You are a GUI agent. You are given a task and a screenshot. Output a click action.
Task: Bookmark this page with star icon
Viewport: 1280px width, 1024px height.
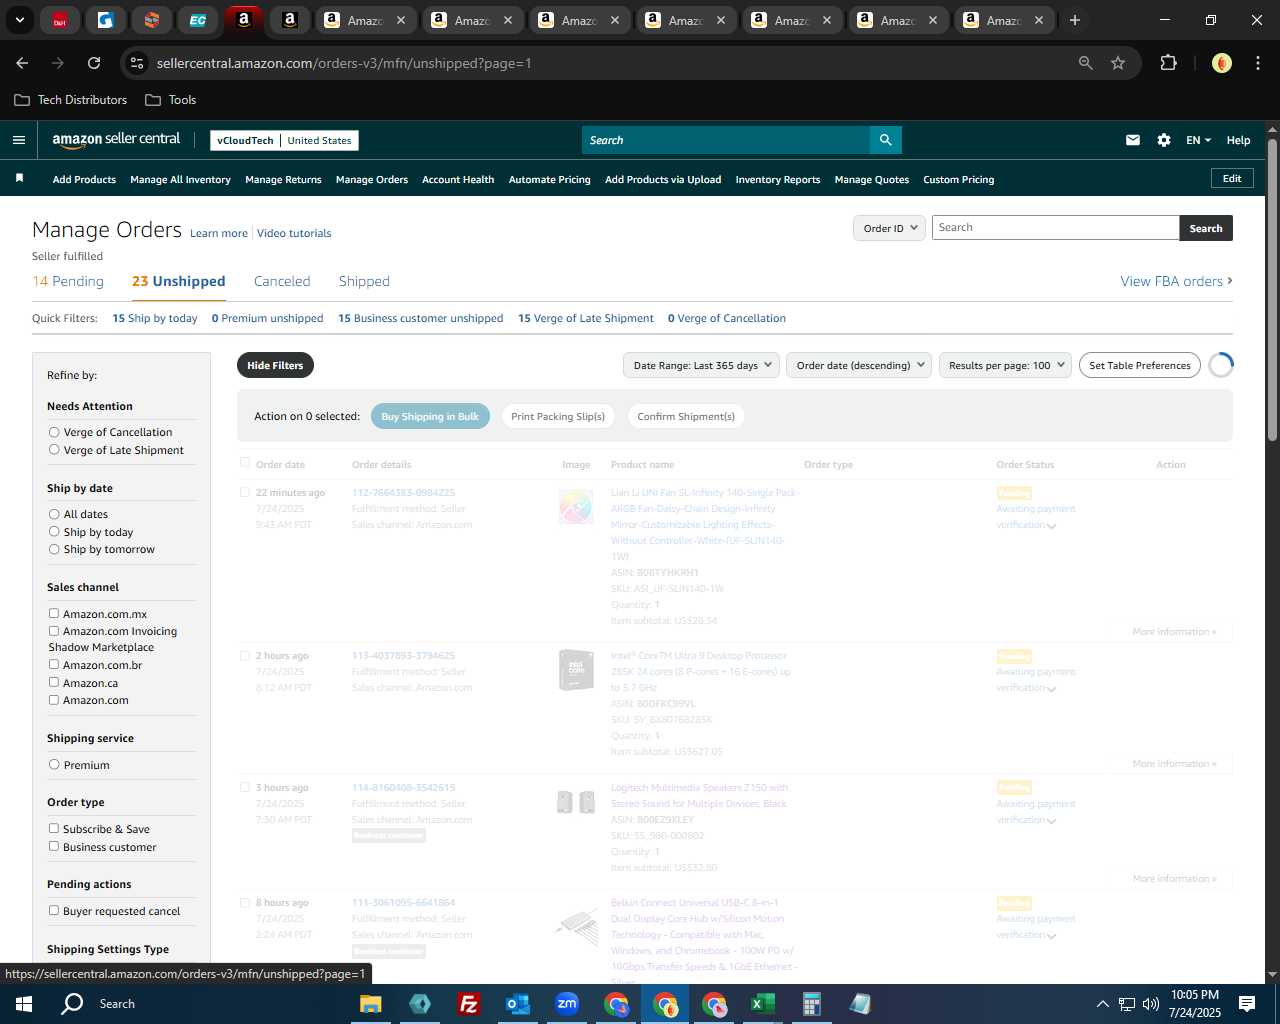click(x=1118, y=63)
